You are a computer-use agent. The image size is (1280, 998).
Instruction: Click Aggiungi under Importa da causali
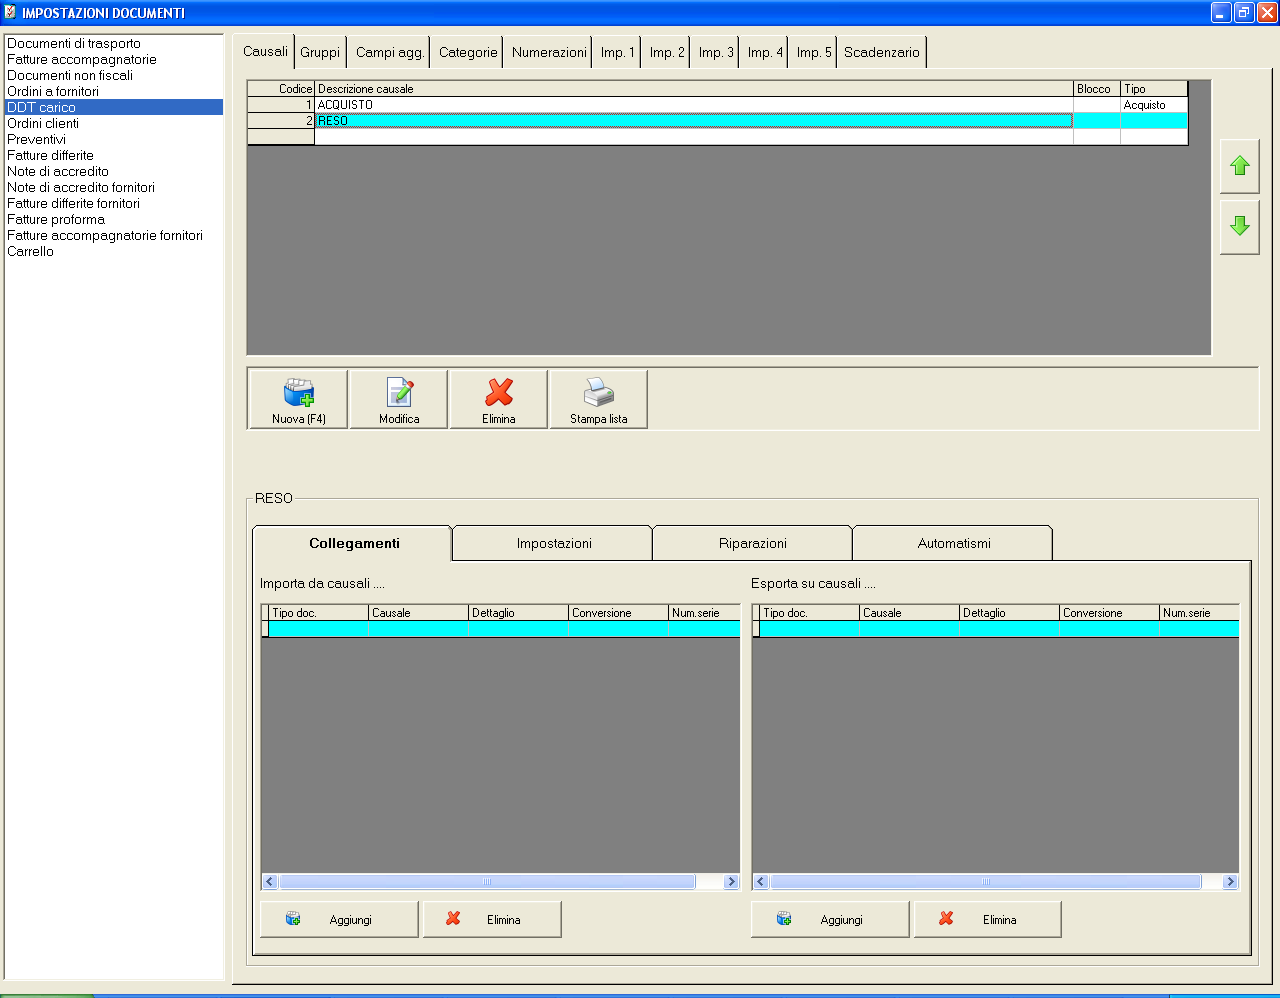(339, 919)
